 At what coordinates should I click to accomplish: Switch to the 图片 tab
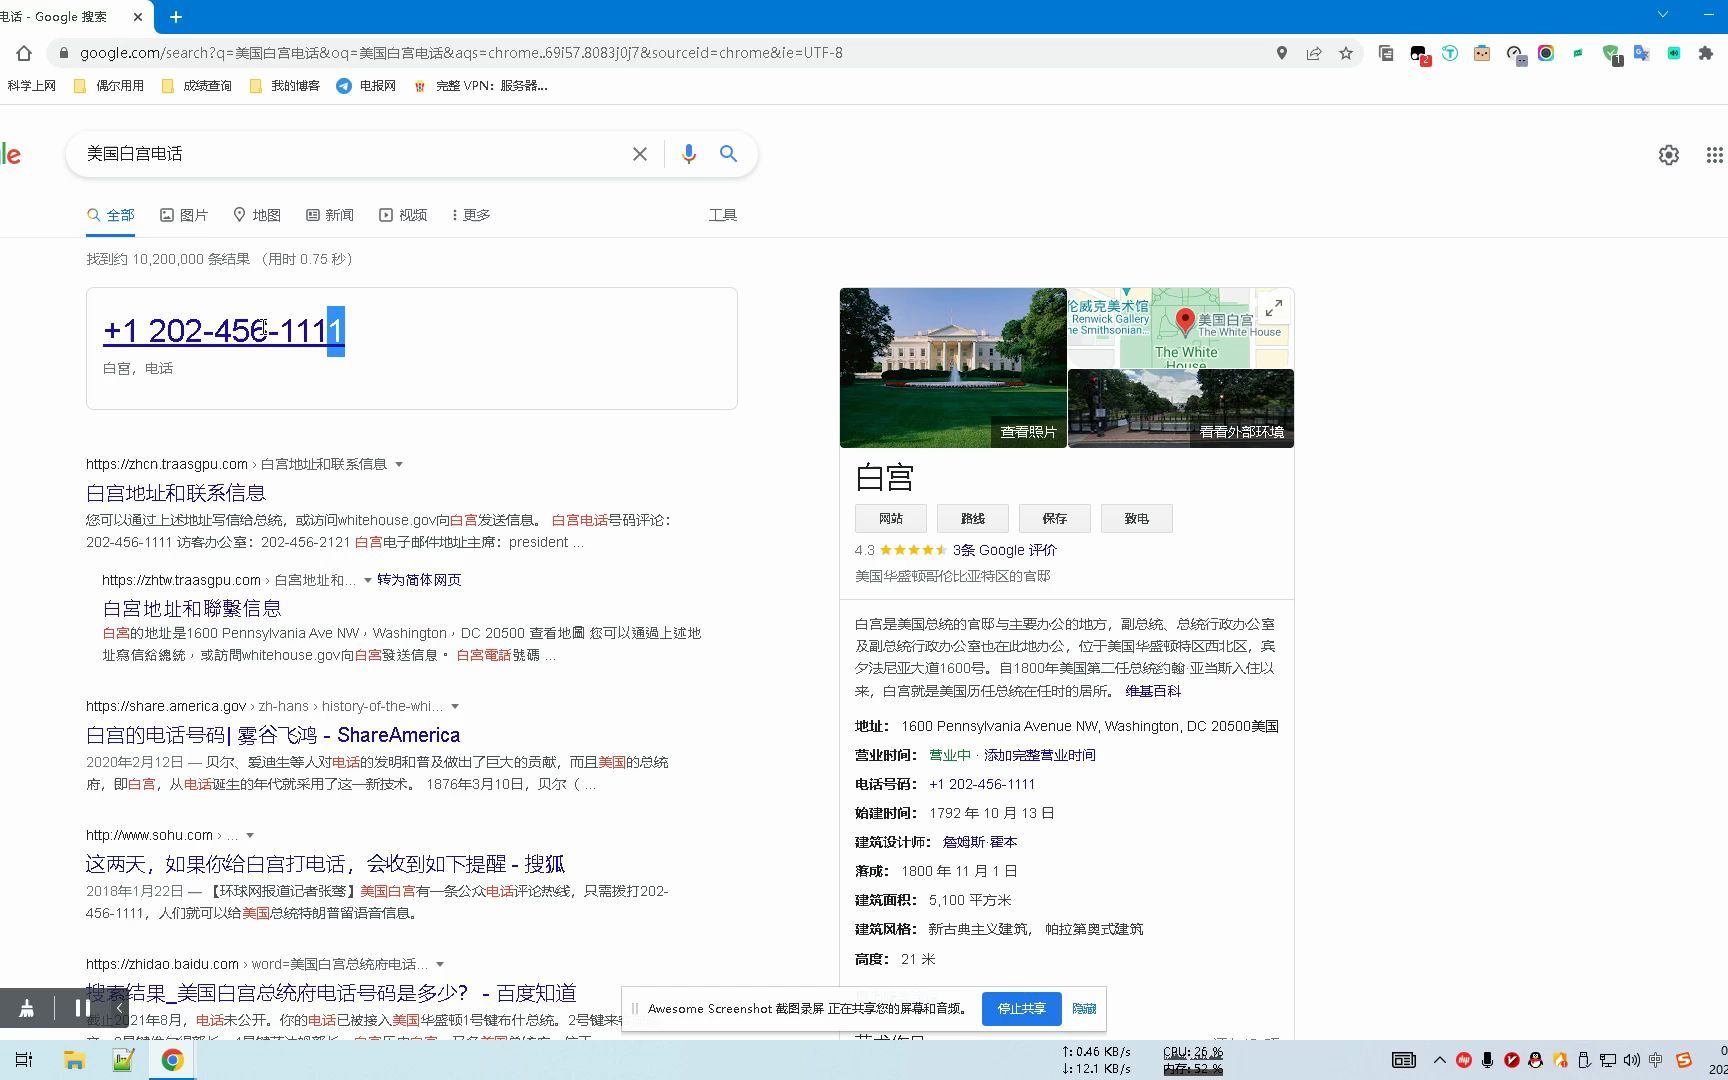pyautogui.click(x=184, y=215)
